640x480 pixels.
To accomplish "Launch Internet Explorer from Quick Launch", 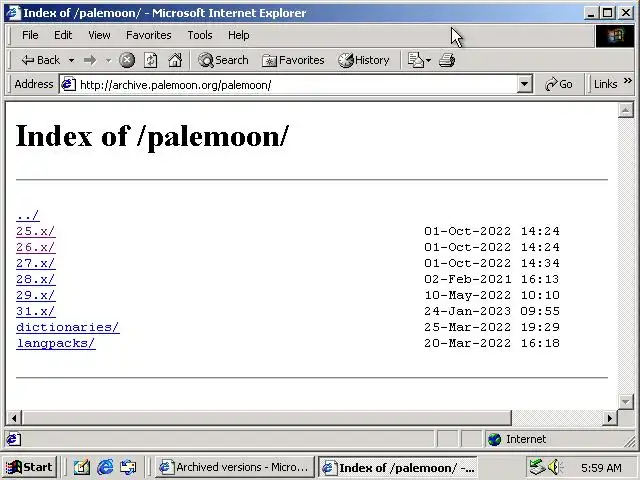I will click(105, 467).
